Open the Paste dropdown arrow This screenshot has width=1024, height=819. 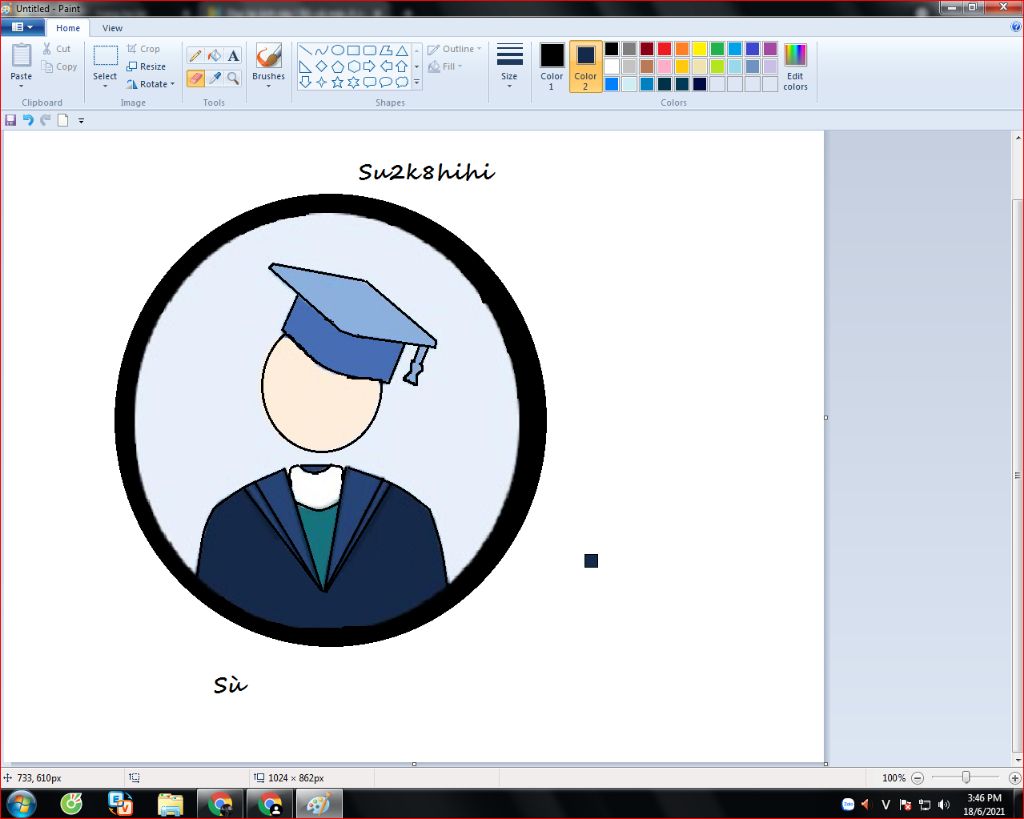click(x=21, y=86)
